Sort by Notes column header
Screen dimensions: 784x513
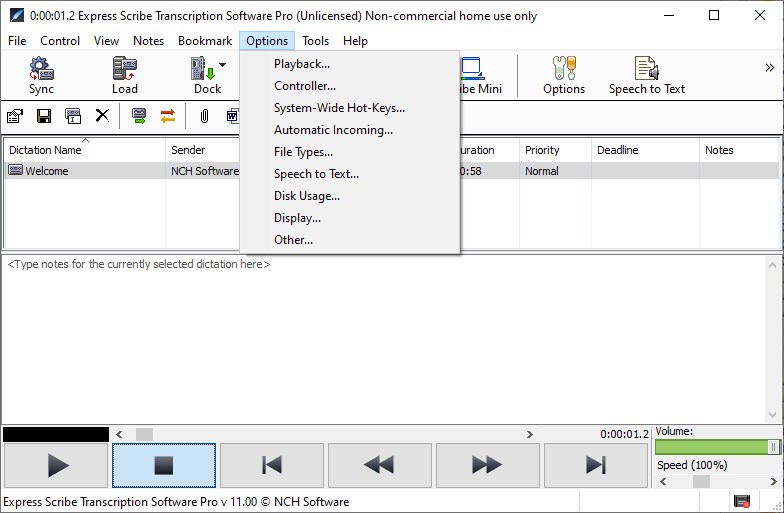[x=739, y=150]
